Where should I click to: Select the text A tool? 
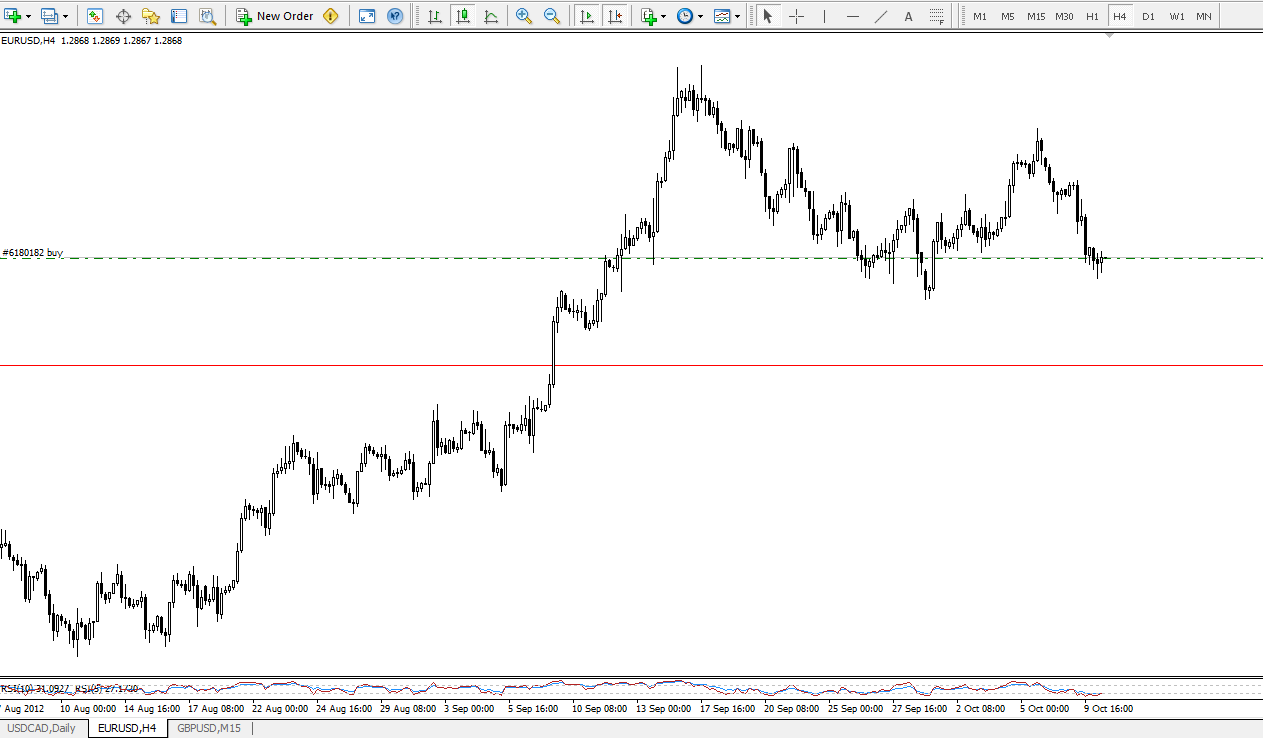click(908, 16)
